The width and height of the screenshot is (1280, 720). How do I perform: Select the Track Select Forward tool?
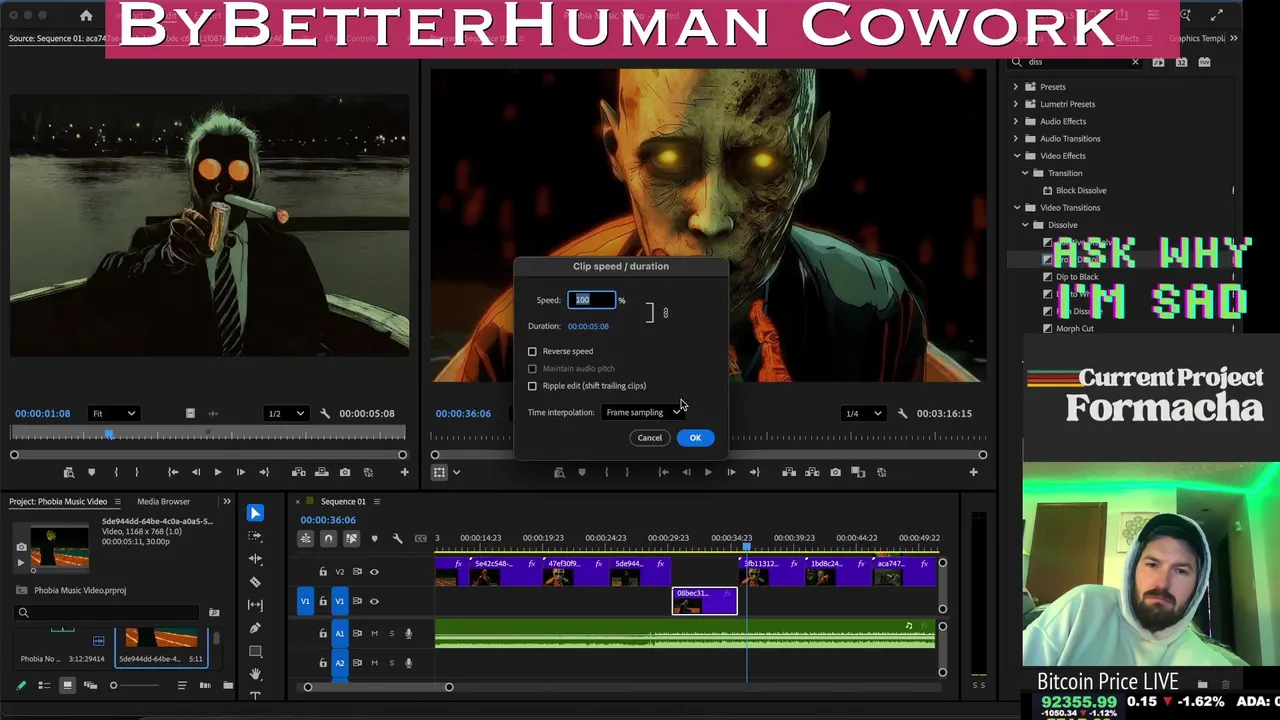pos(255,536)
